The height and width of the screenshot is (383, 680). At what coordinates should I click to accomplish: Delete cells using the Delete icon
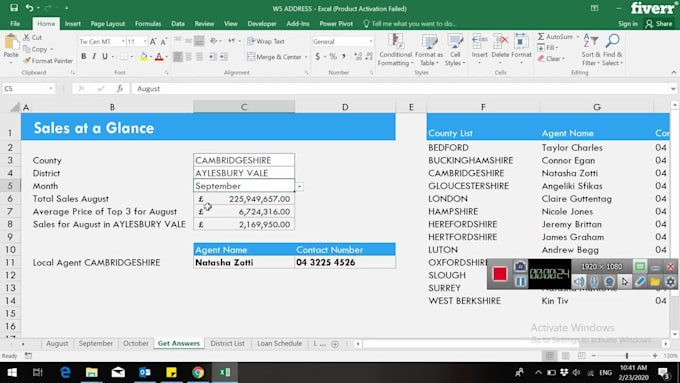[x=500, y=42]
